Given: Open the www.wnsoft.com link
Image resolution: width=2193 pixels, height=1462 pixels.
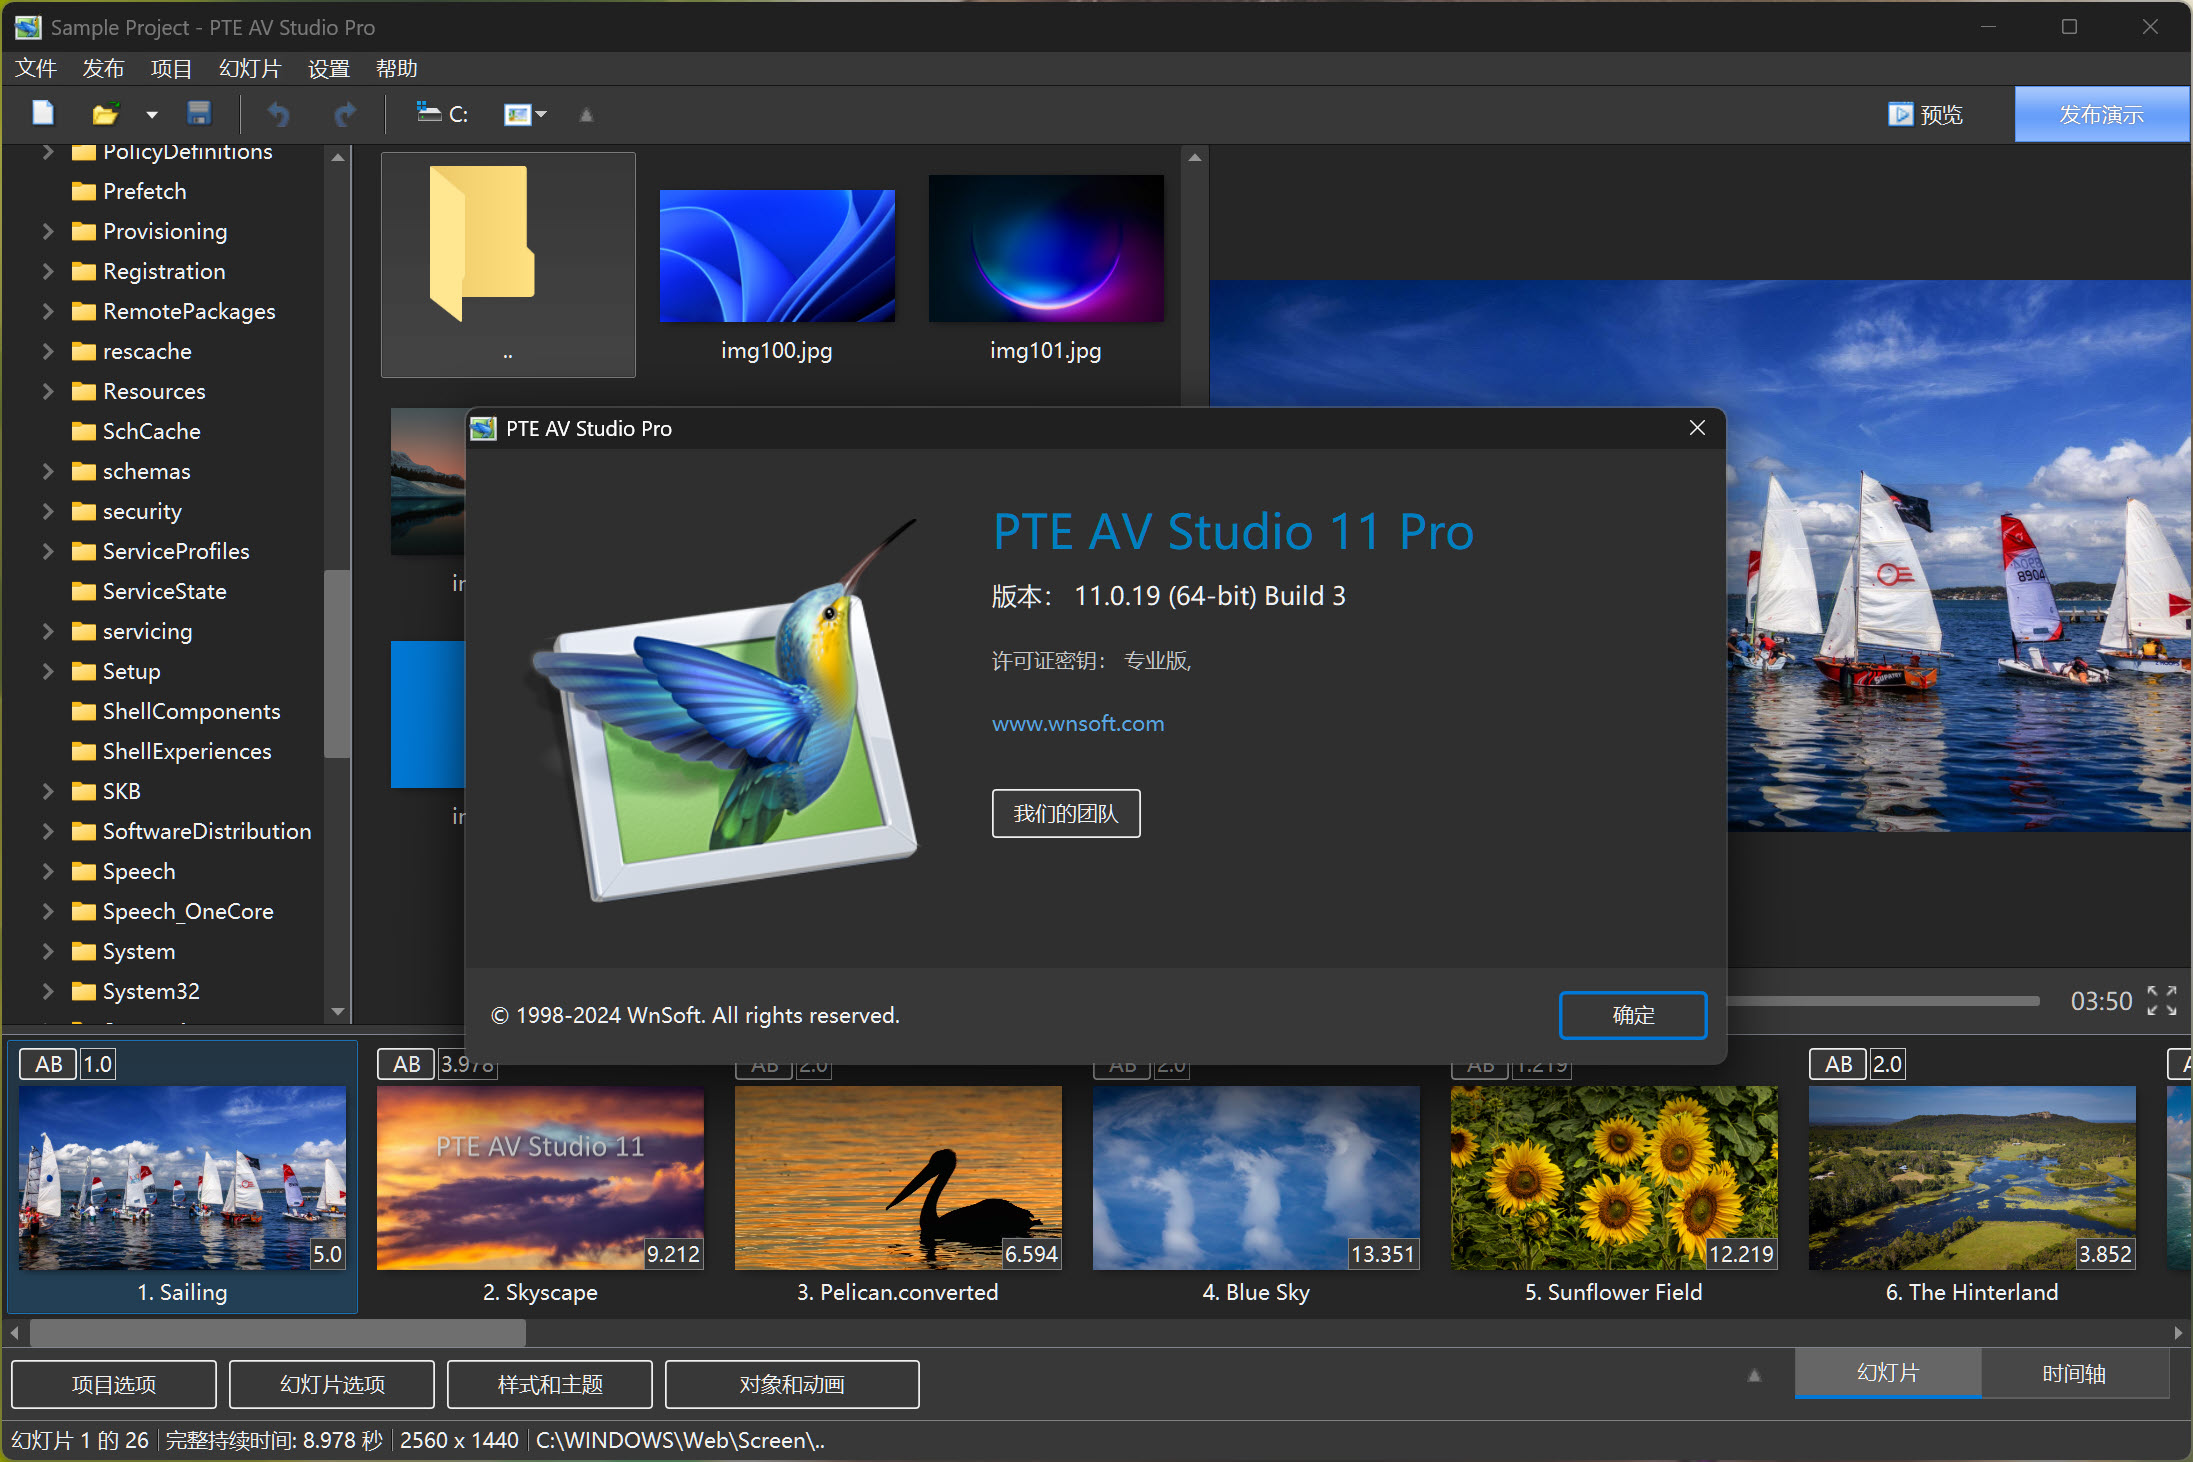Looking at the screenshot, I should coord(1077,723).
